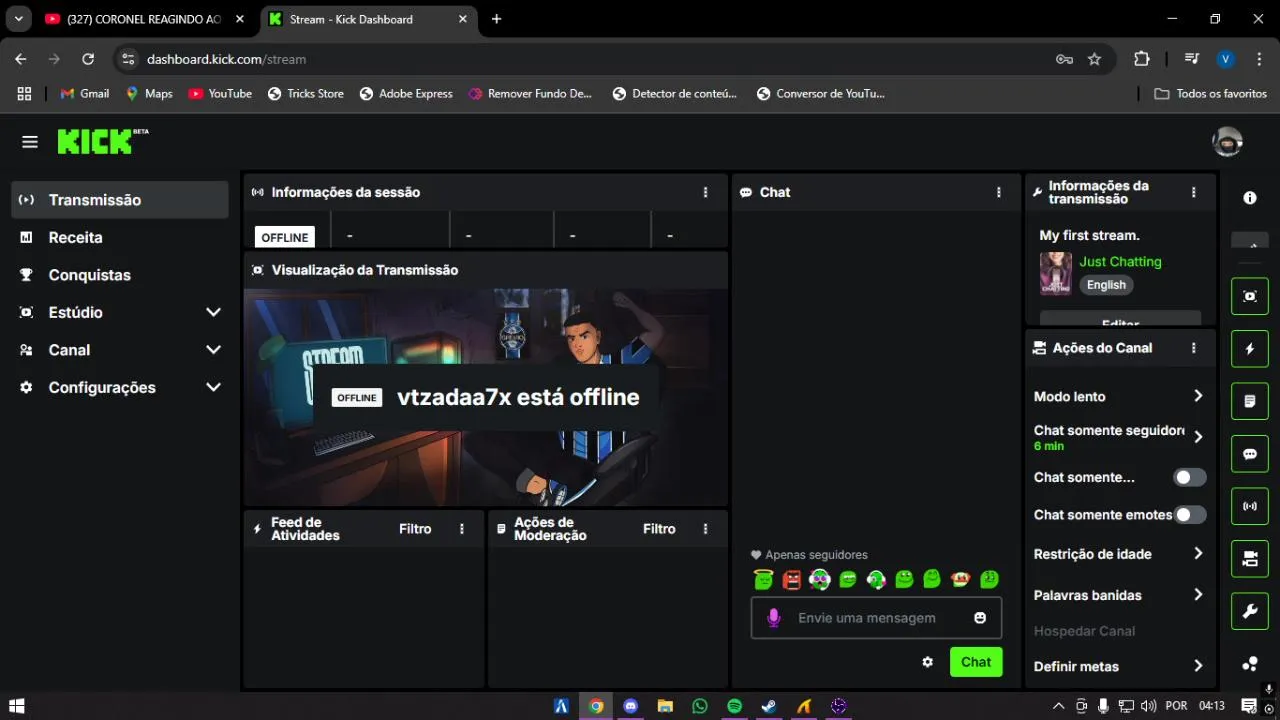The width and height of the screenshot is (1280, 720).
Task: Open Adobe Express bookmark
Action: point(406,93)
